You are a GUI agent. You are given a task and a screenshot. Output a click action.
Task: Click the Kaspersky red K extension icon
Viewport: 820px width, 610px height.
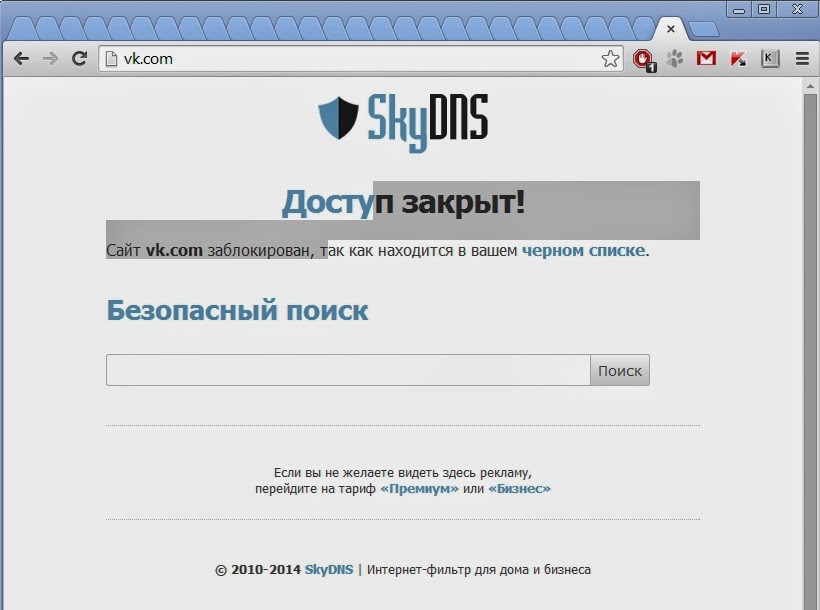coord(738,59)
